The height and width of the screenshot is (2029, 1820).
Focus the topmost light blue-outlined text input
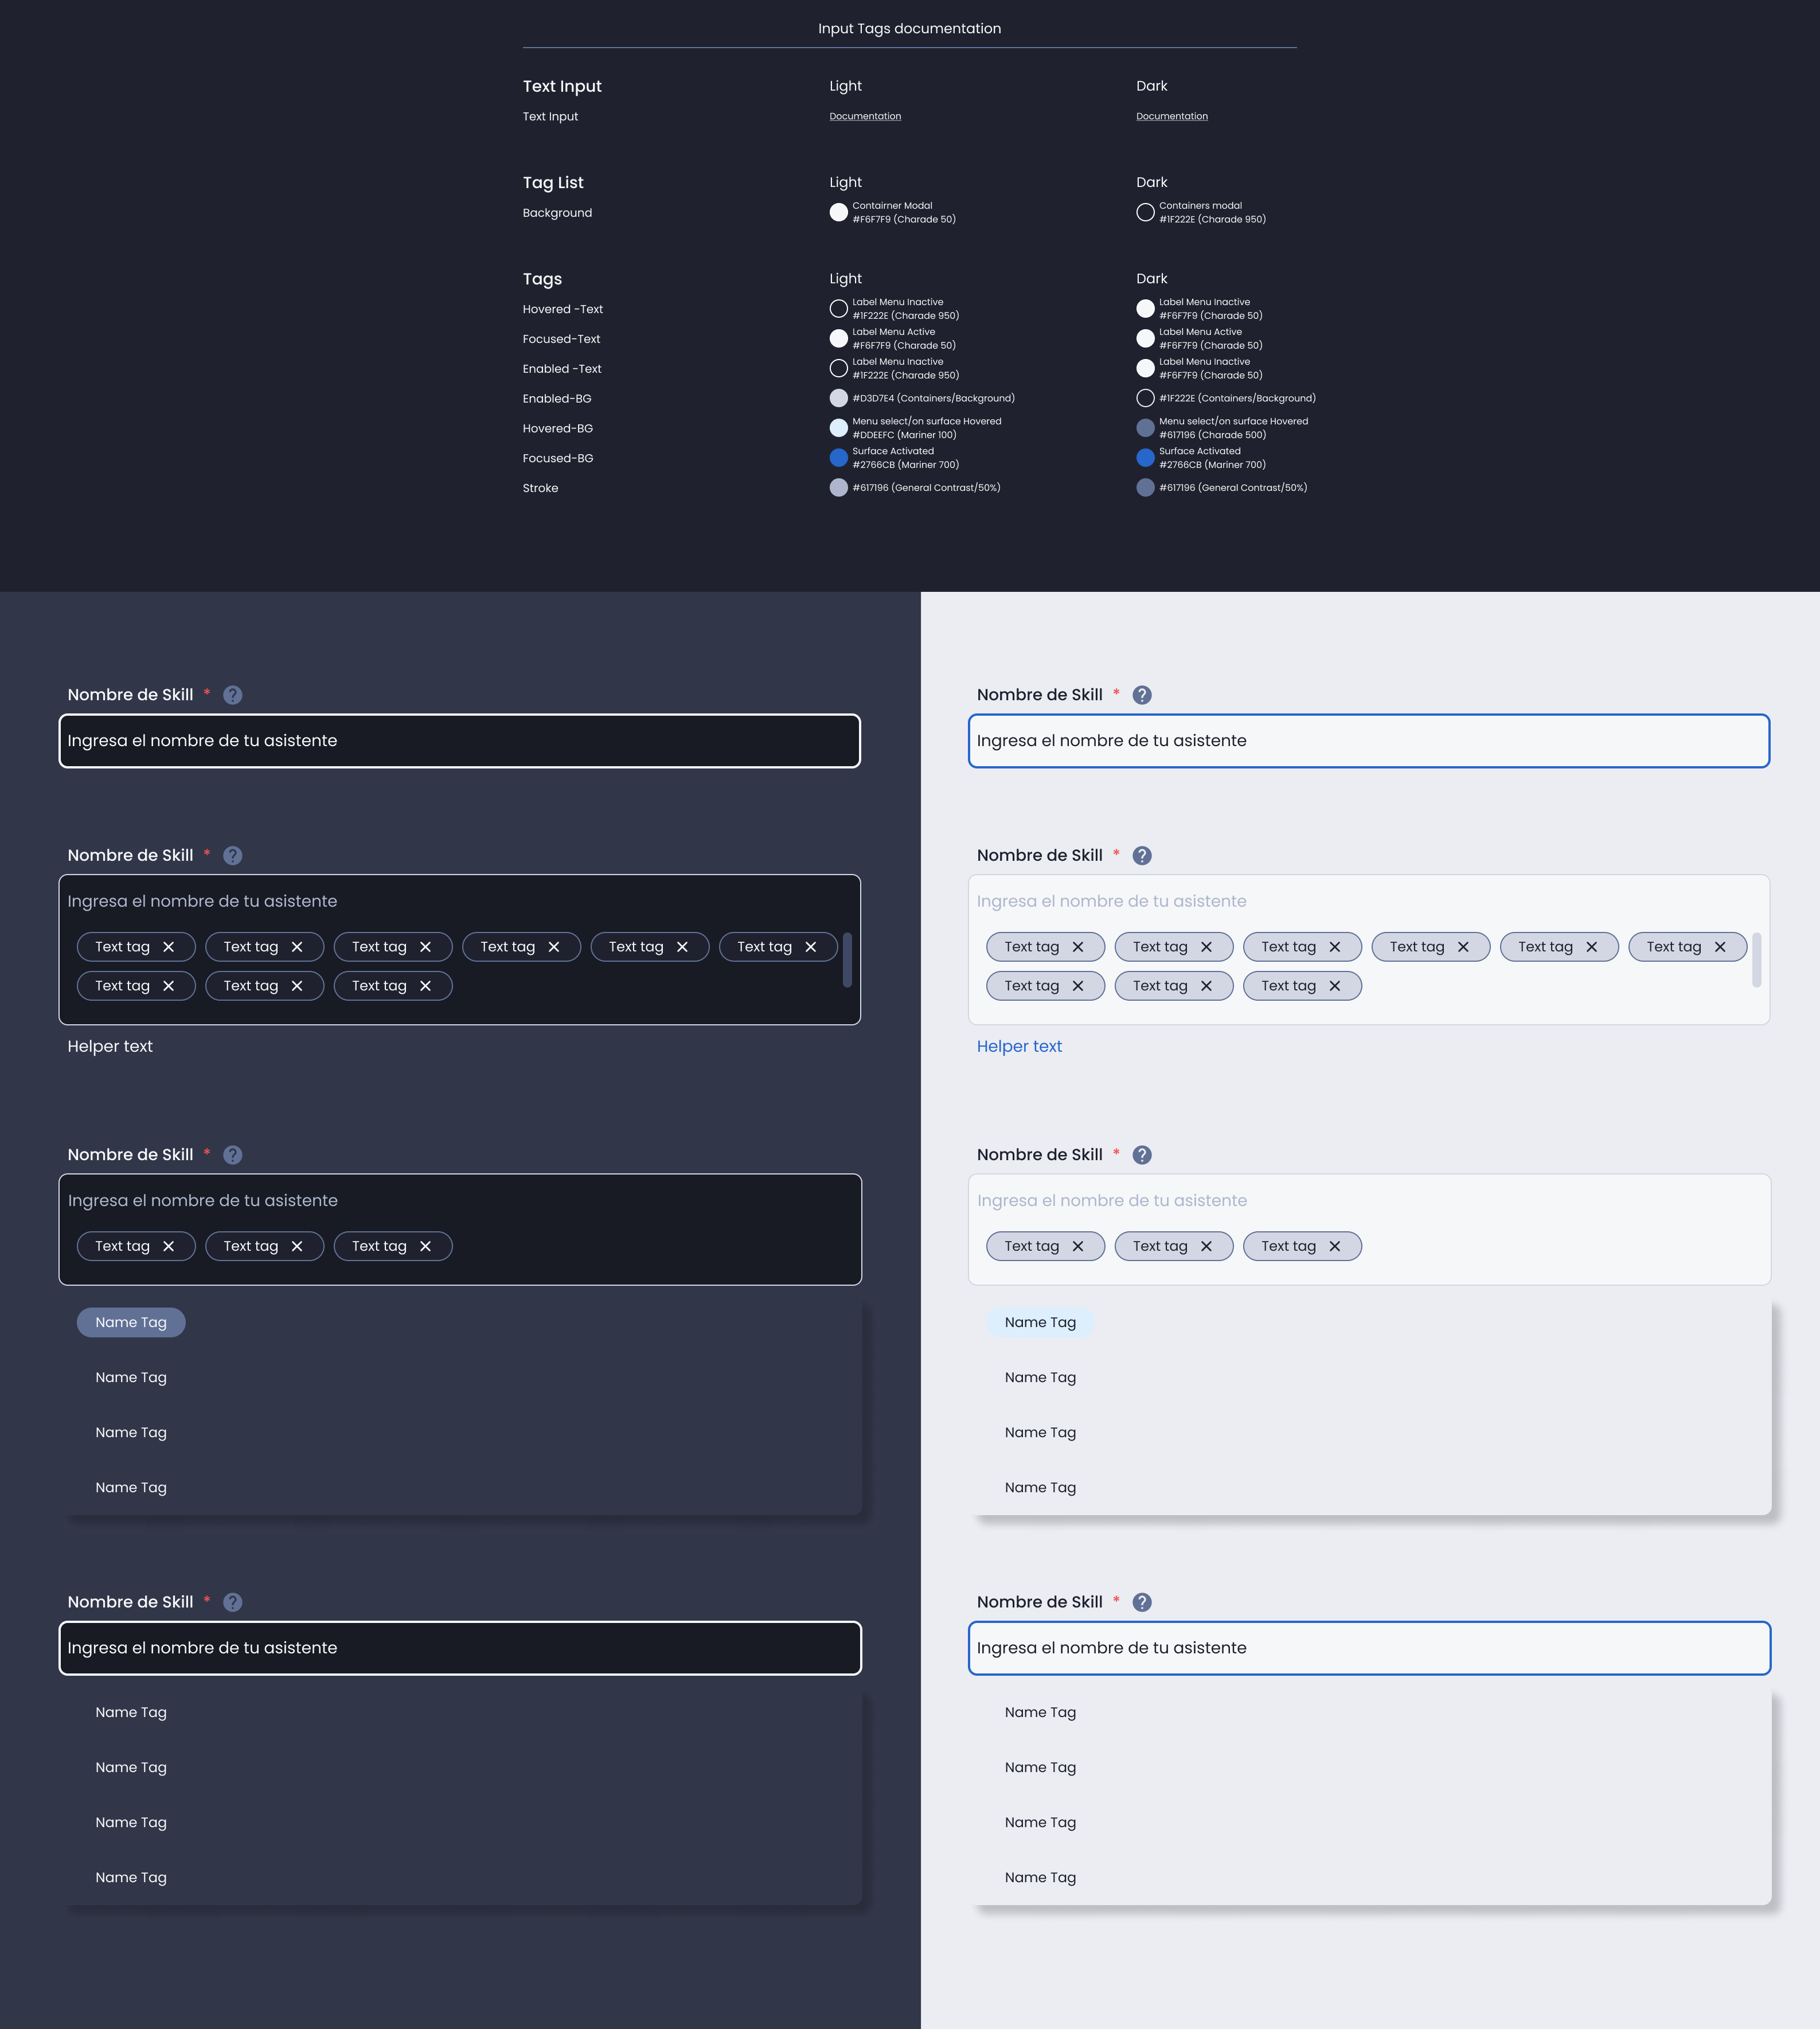coord(1369,741)
